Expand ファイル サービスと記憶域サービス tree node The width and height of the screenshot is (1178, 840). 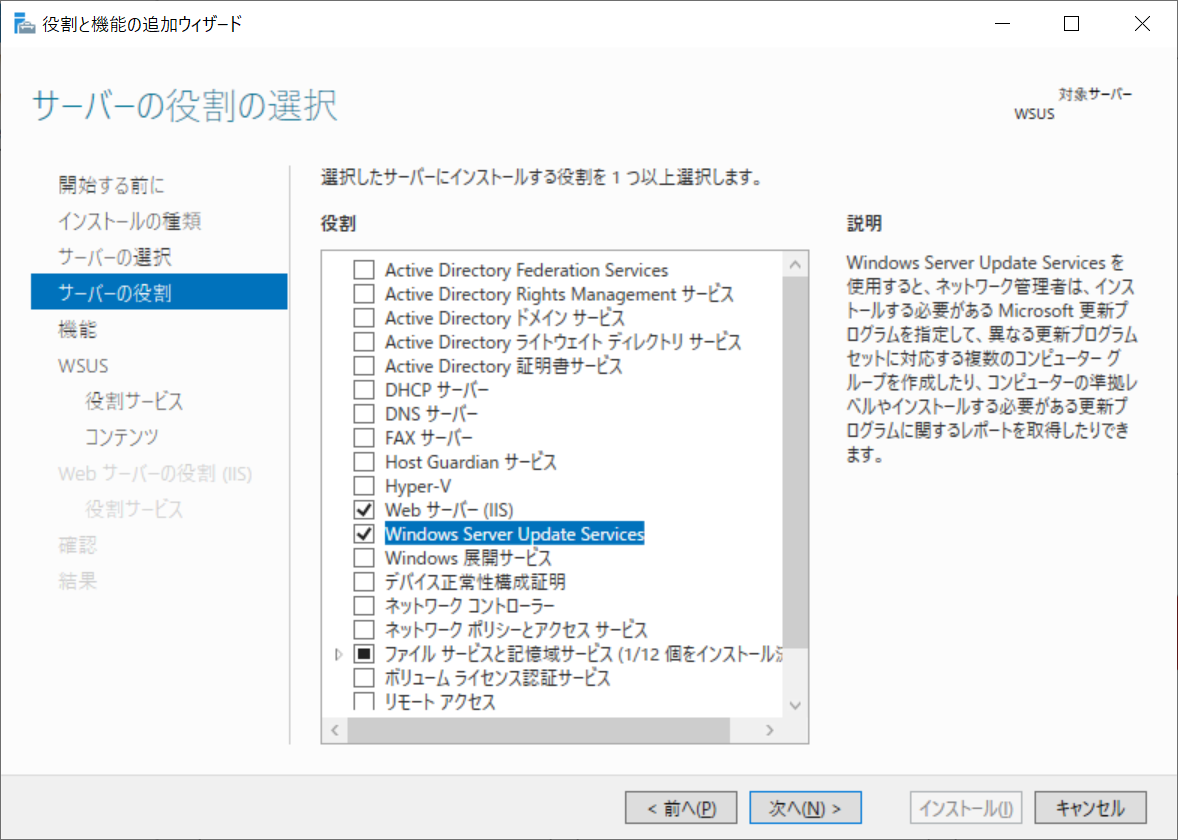339,654
